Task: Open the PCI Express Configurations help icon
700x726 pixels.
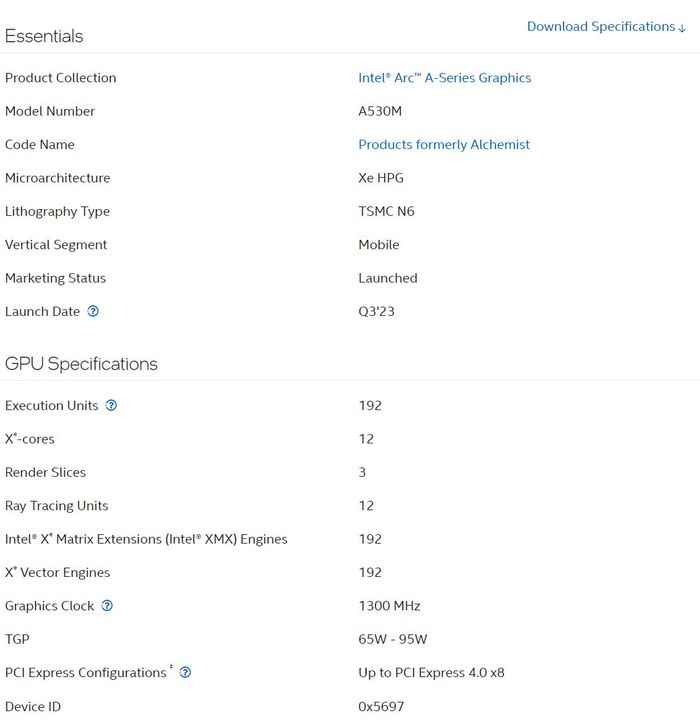Action: tap(185, 673)
